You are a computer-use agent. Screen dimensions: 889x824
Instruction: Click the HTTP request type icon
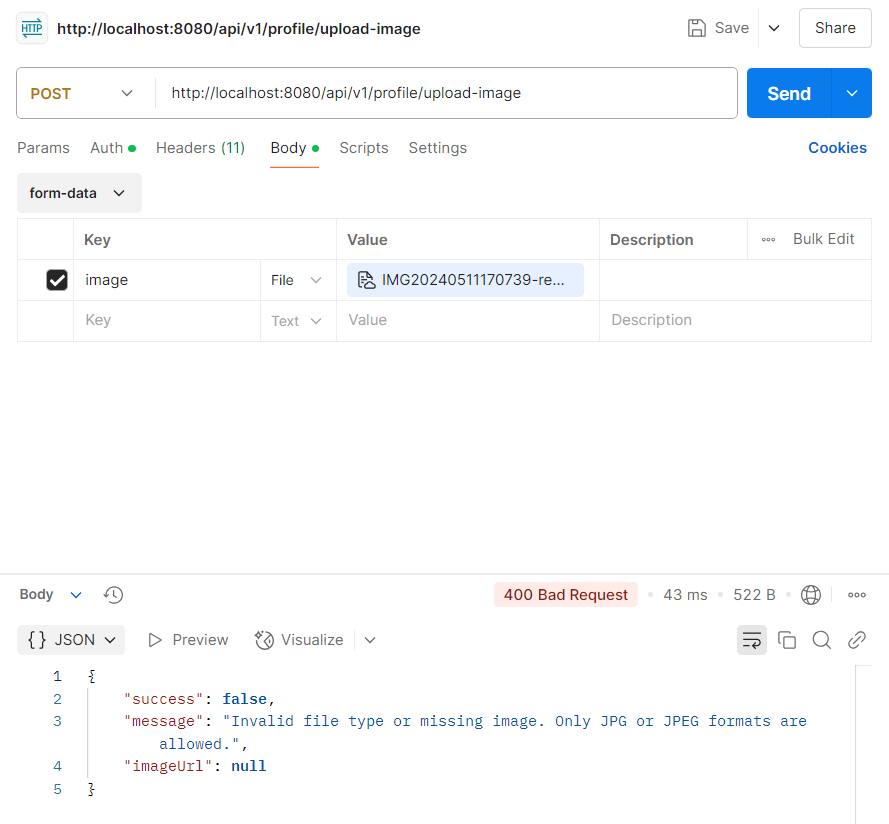(32, 28)
